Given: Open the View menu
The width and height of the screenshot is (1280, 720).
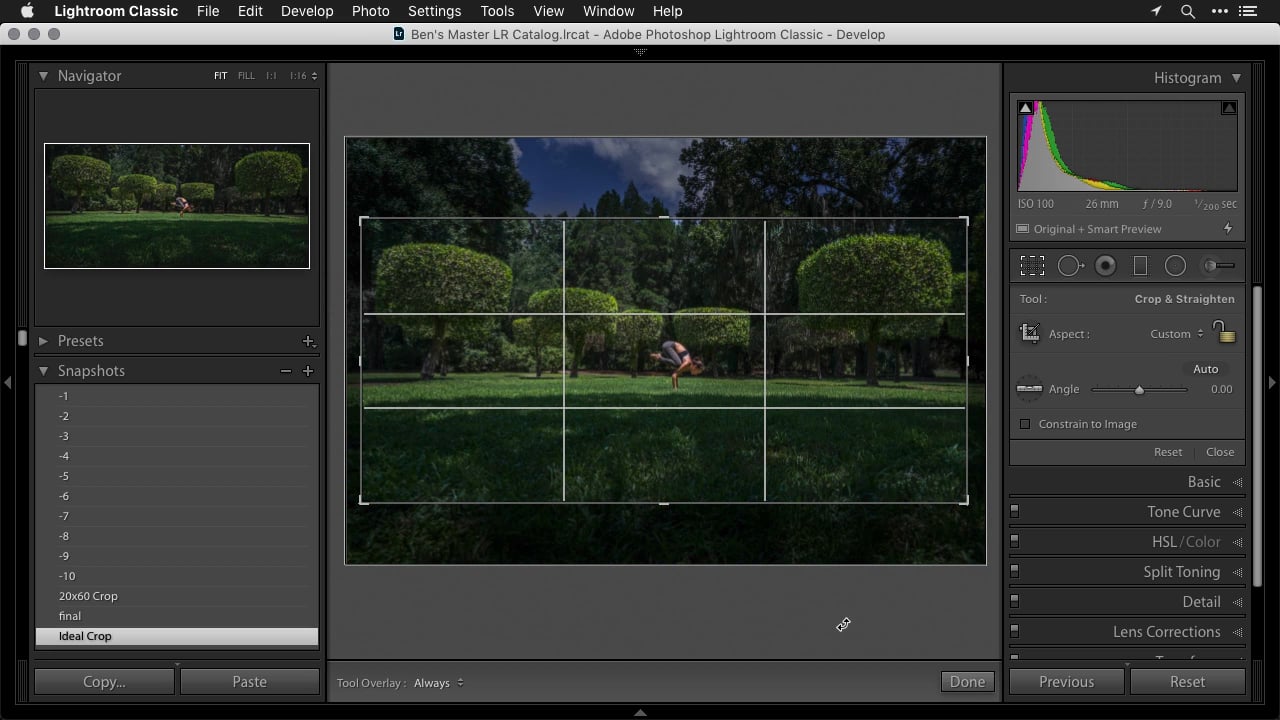Looking at the screenshot, I should click(x=548, y=11).
